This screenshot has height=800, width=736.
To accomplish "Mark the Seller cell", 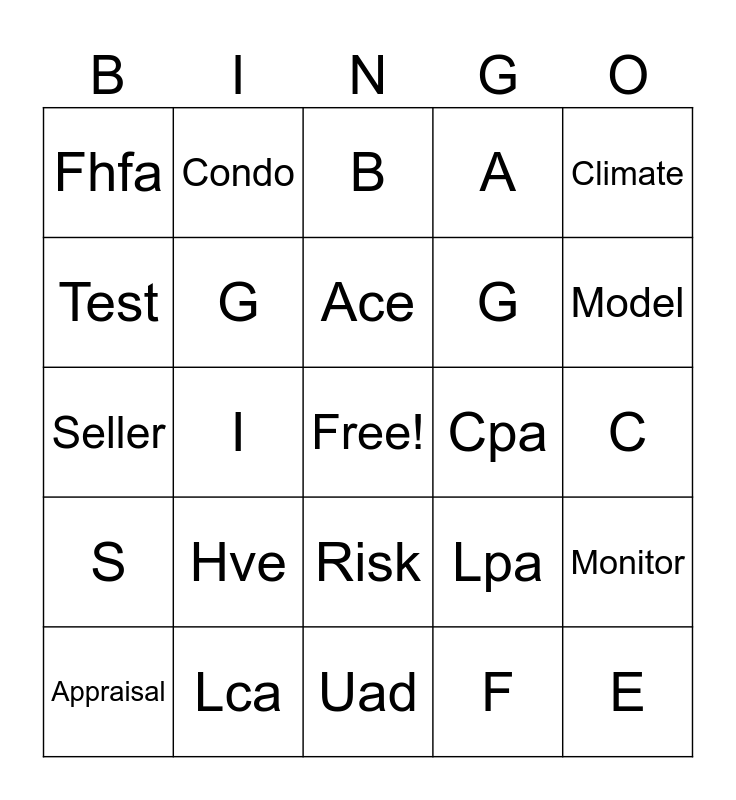I will [x=108, y=432].
